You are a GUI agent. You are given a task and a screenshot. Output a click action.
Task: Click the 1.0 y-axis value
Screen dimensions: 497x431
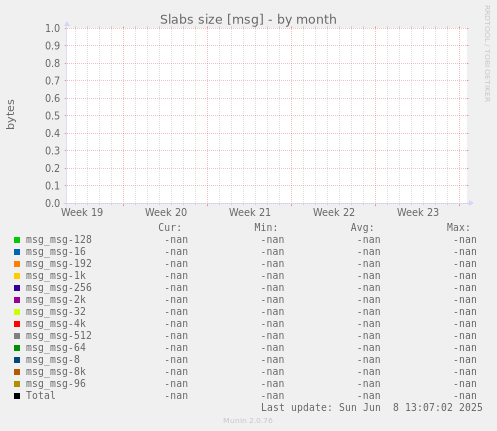53,28
